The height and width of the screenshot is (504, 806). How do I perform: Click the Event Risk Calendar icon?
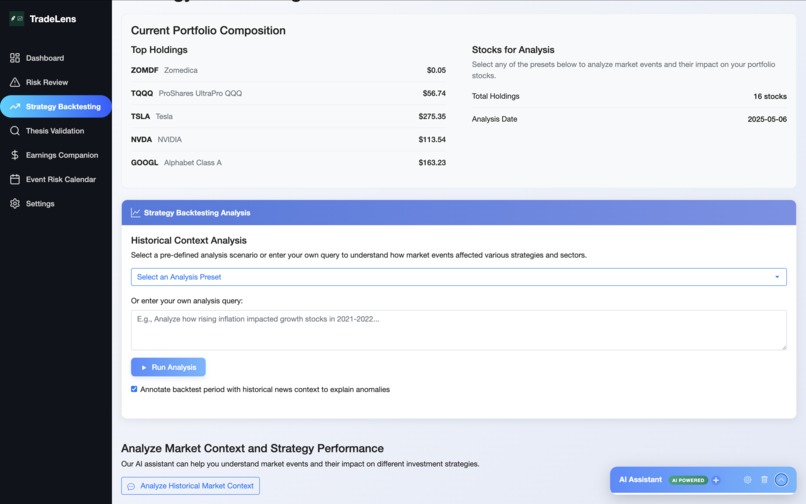[x=15, y=179]
